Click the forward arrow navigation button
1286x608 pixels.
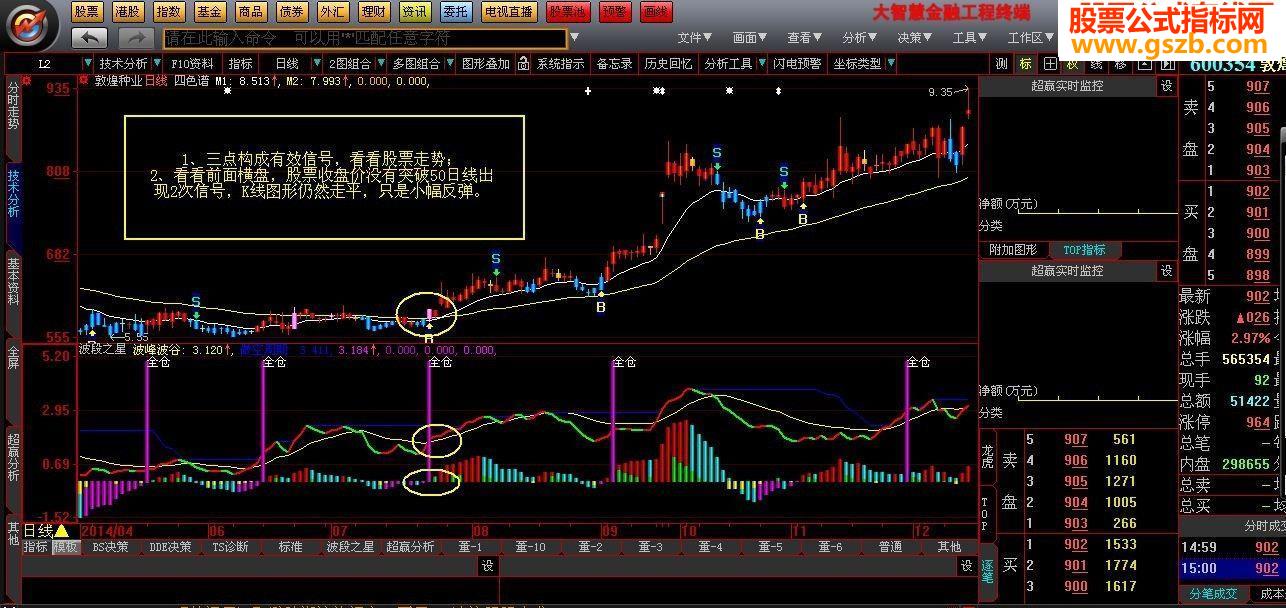point(135,38)
